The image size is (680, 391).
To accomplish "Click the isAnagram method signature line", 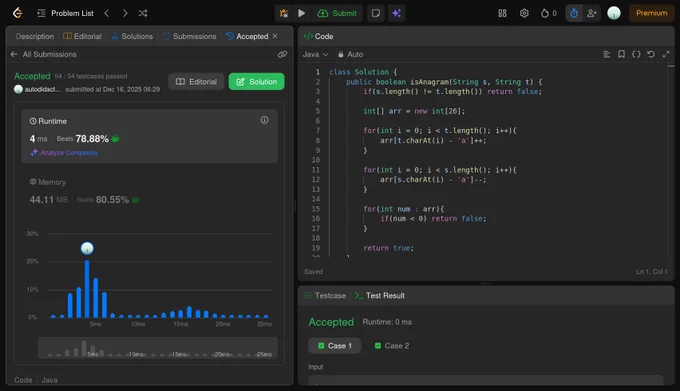I will click(x=444, y=82).
